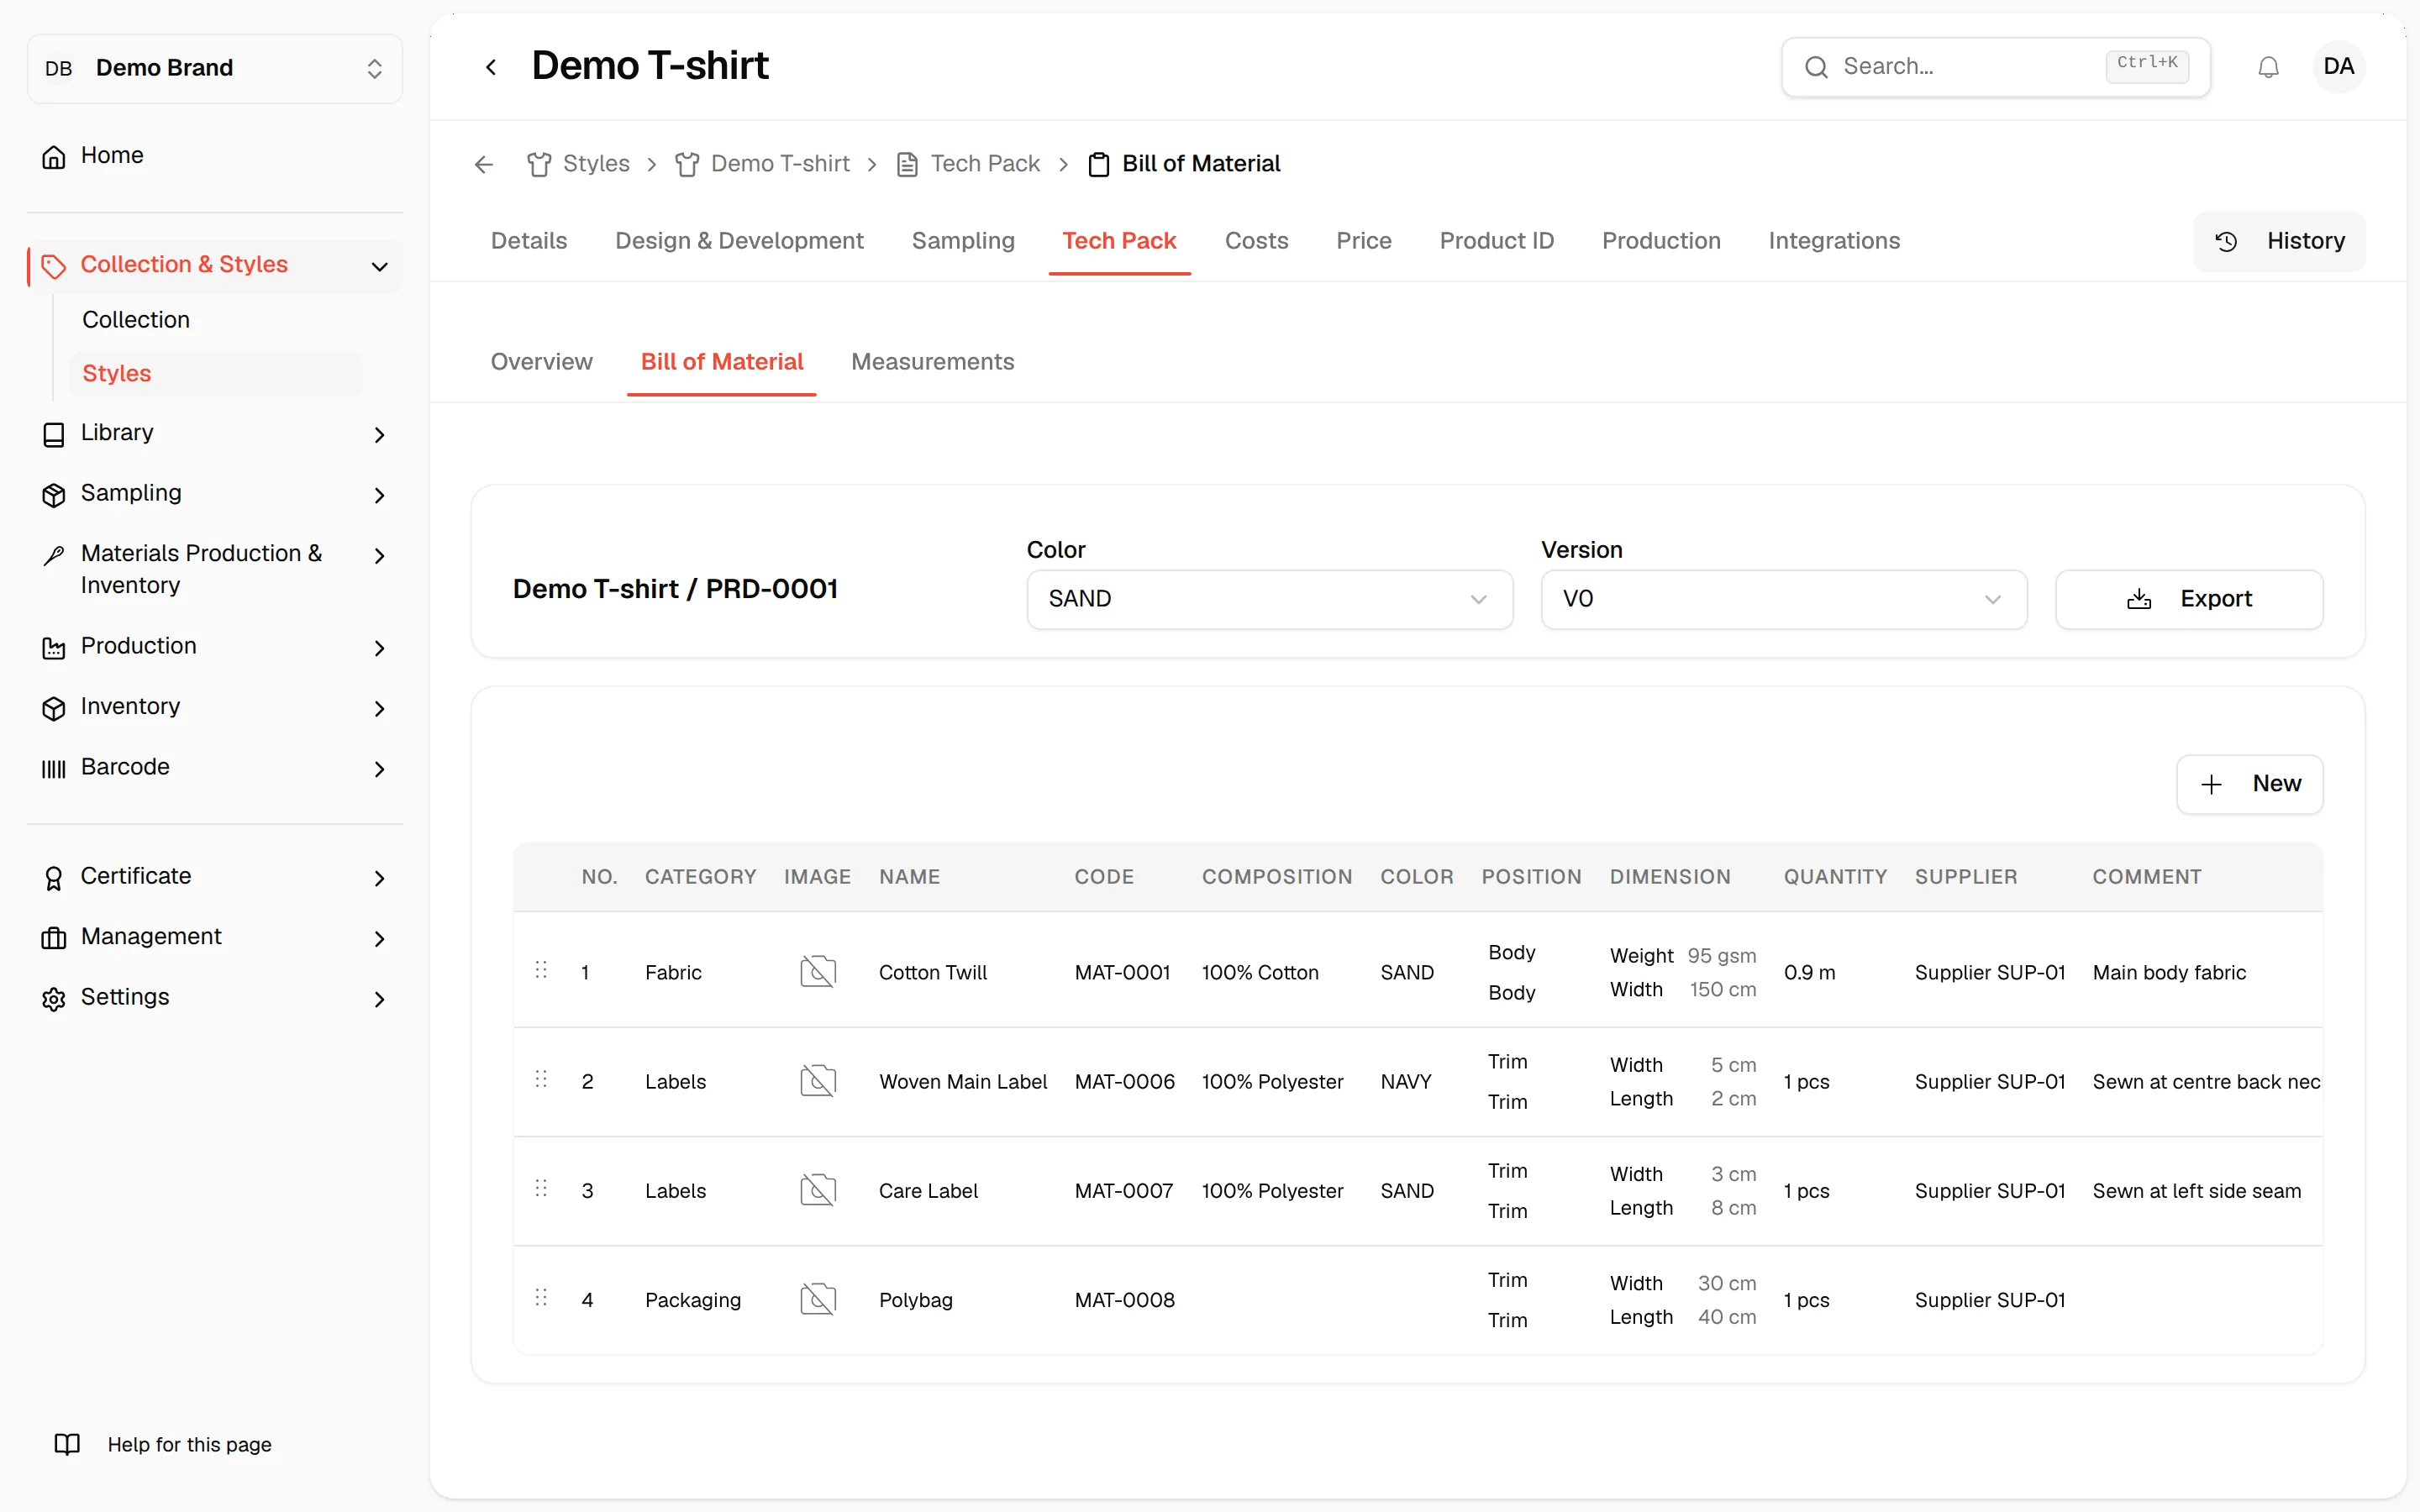The width and height of the screenshot is (2420, 1512).
Task: Go back using arrow beside Demo T-shirt title
Action: click(491, 67)
